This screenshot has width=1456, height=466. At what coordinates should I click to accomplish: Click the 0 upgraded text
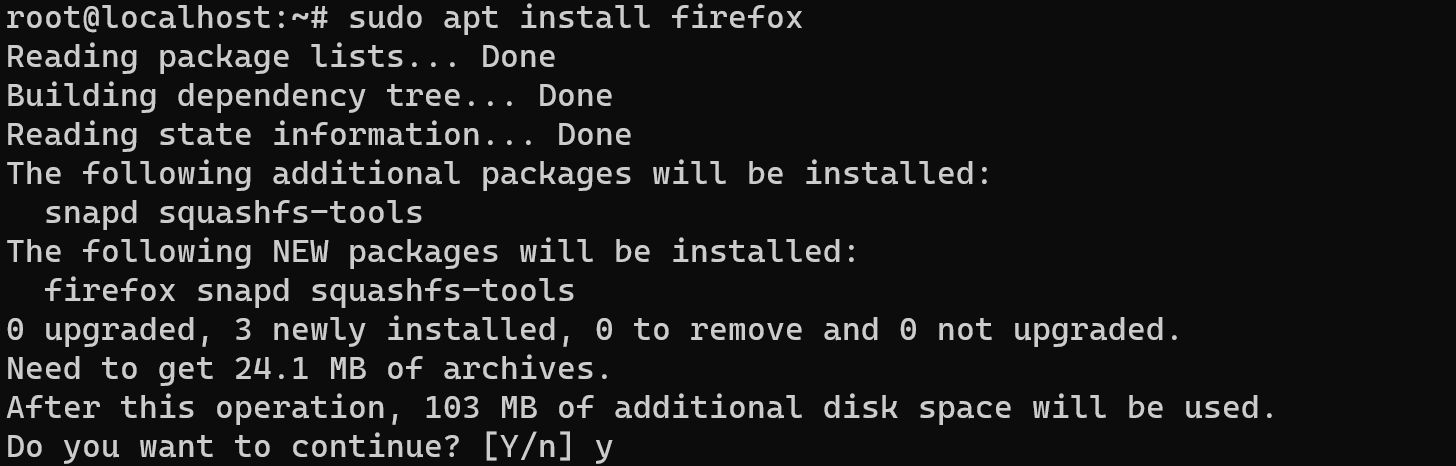pyautogui.click(x=101, y=330)
